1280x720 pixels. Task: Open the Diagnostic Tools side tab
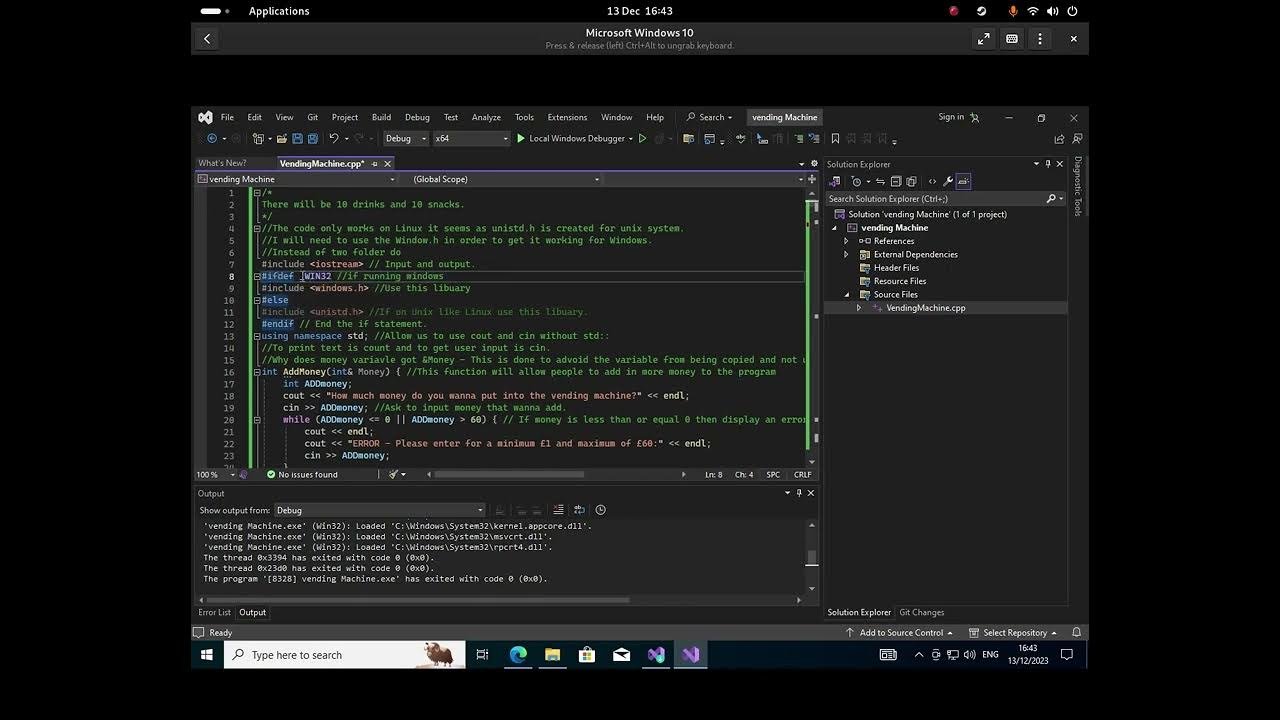pos(1078,186)
